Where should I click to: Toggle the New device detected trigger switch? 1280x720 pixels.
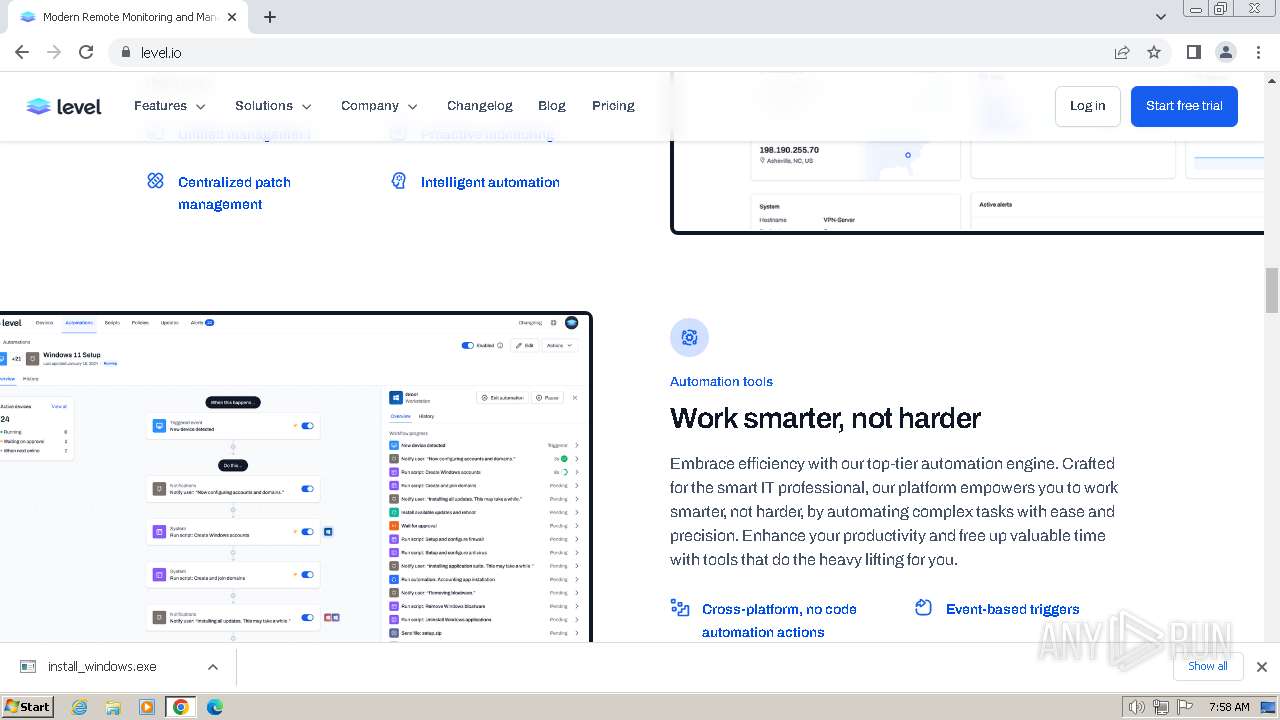307,426
